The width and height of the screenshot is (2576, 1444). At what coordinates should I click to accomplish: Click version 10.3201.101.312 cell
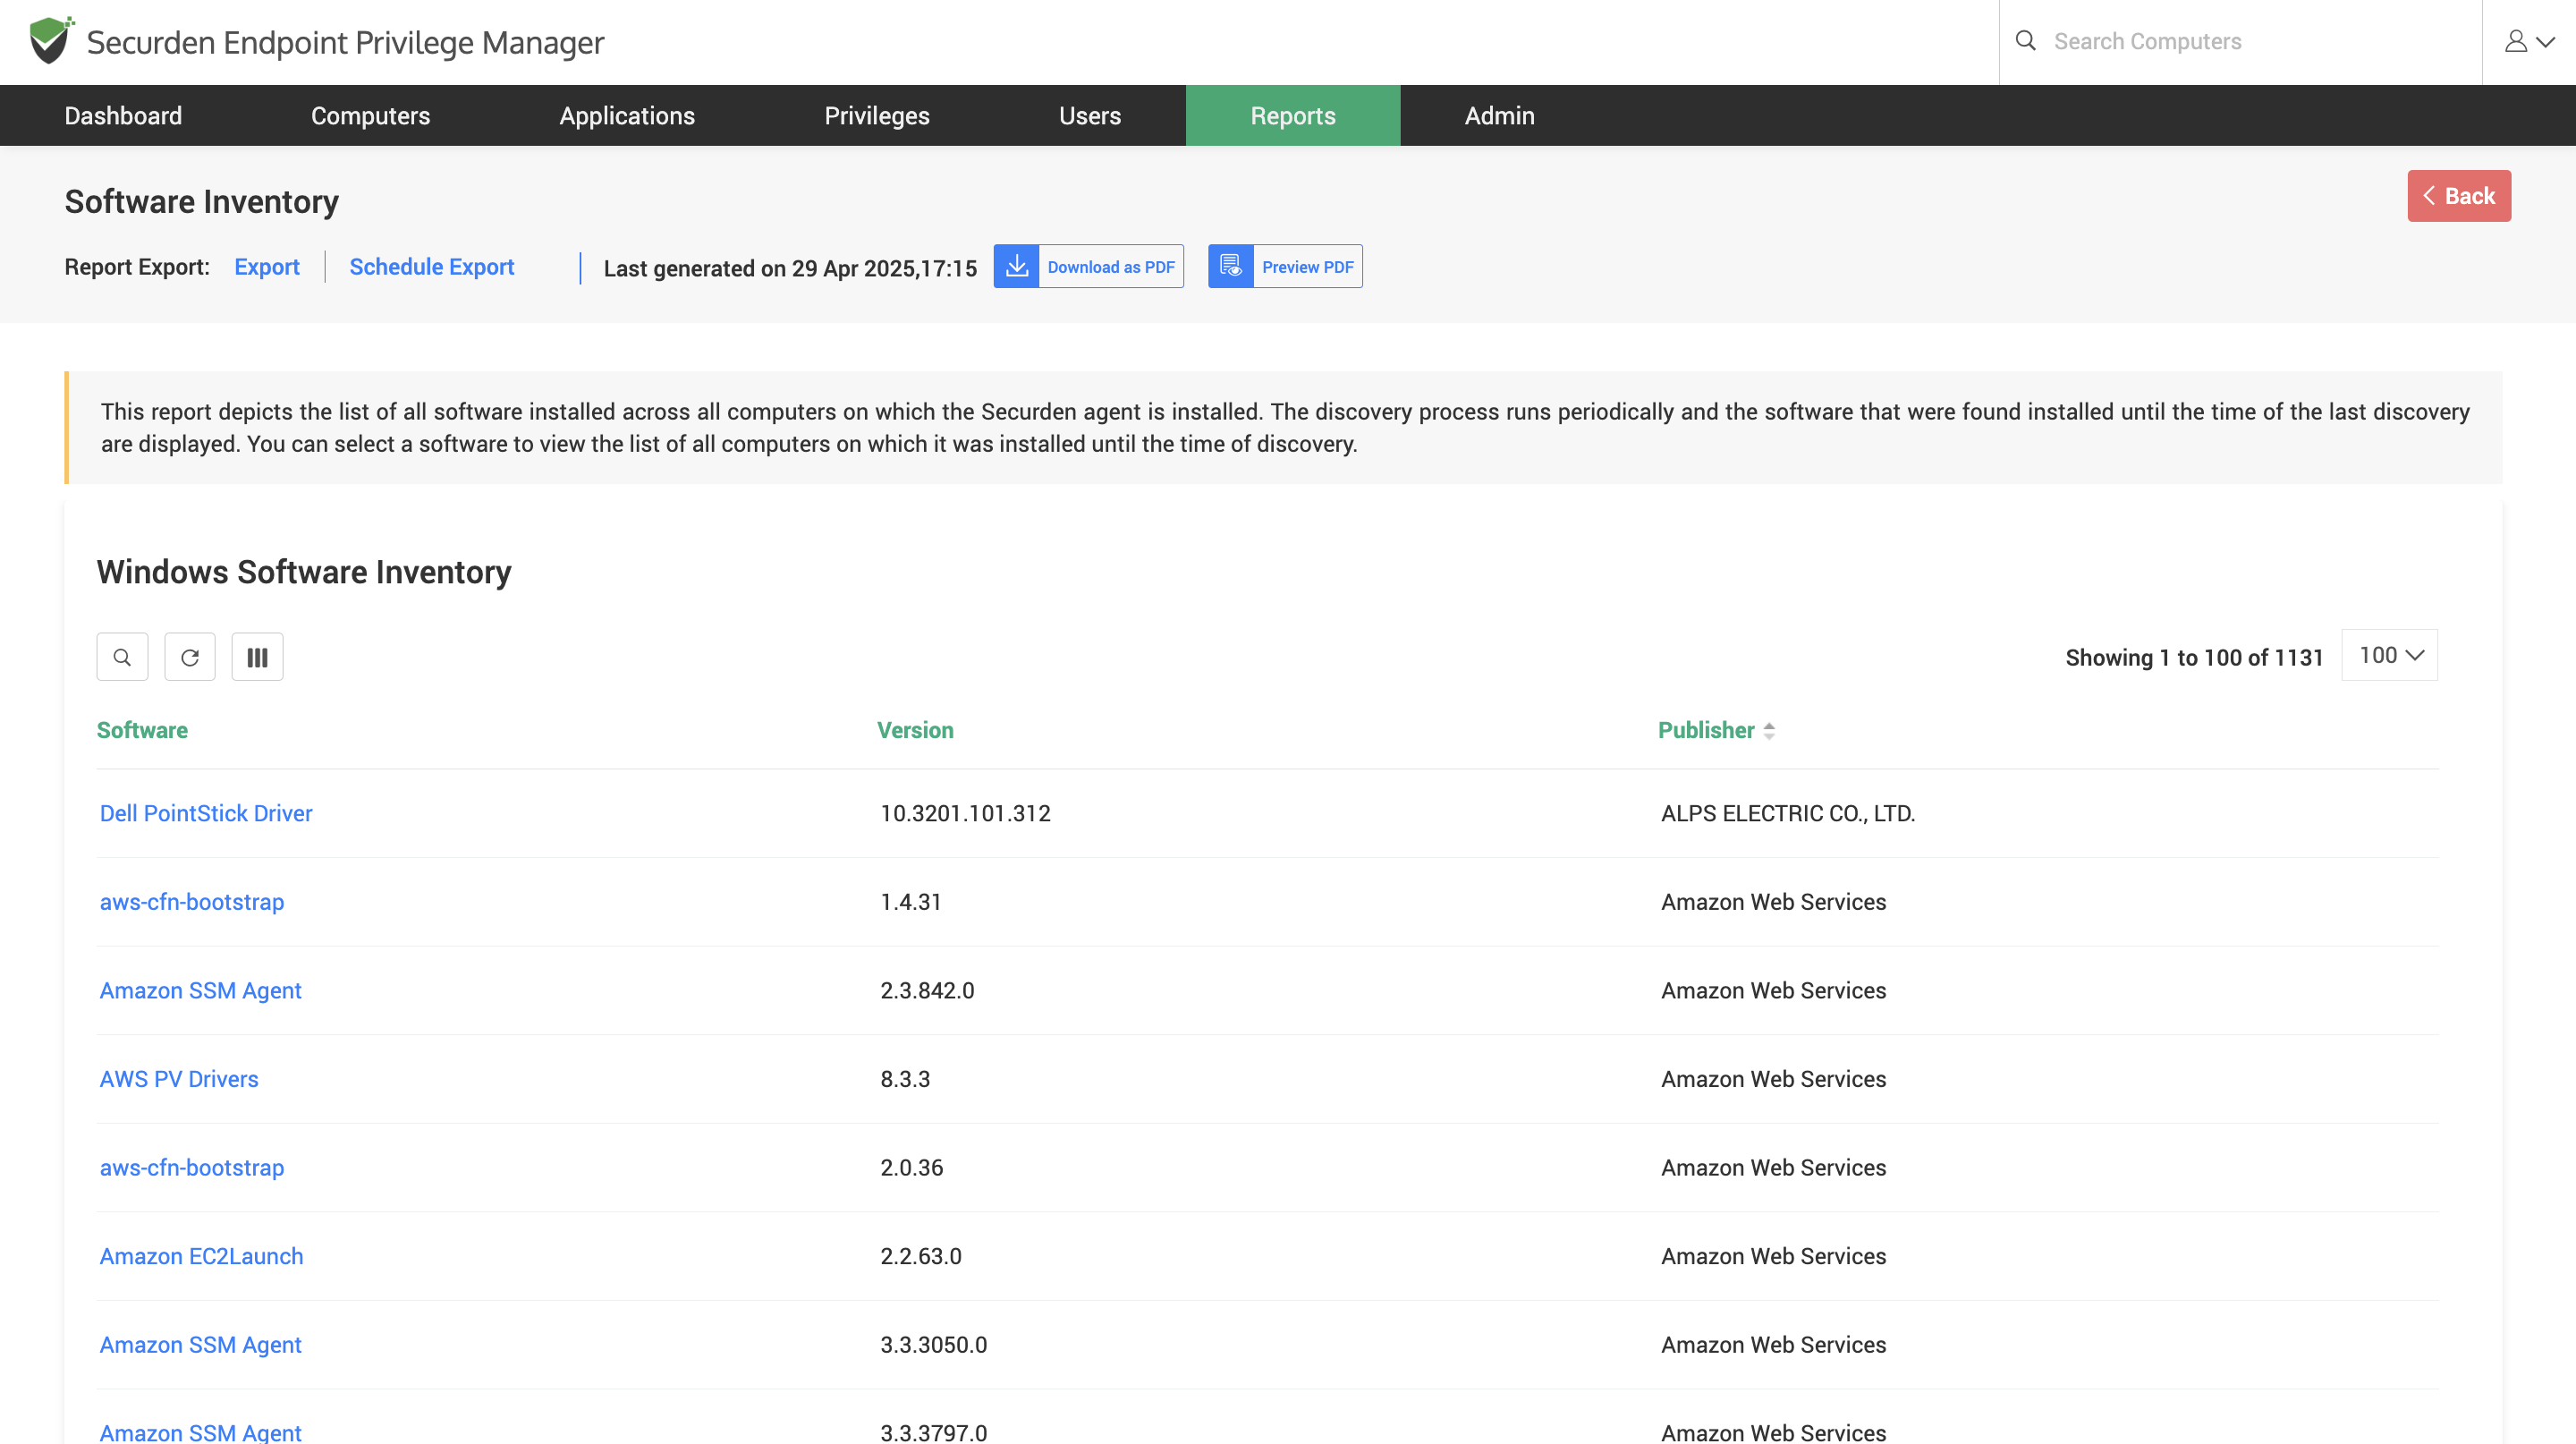(965, 813)
